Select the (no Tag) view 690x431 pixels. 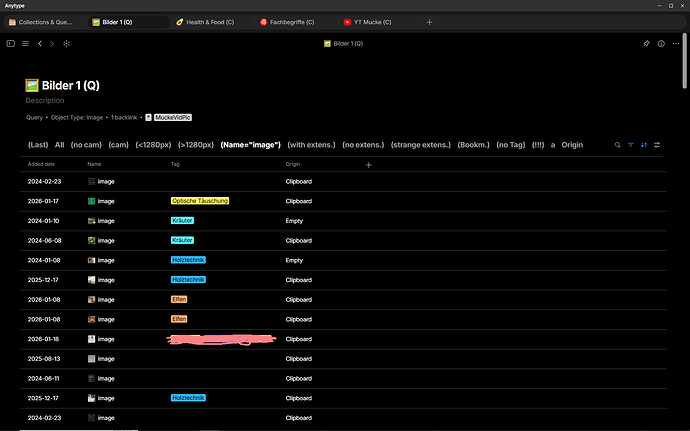[510, 145]
